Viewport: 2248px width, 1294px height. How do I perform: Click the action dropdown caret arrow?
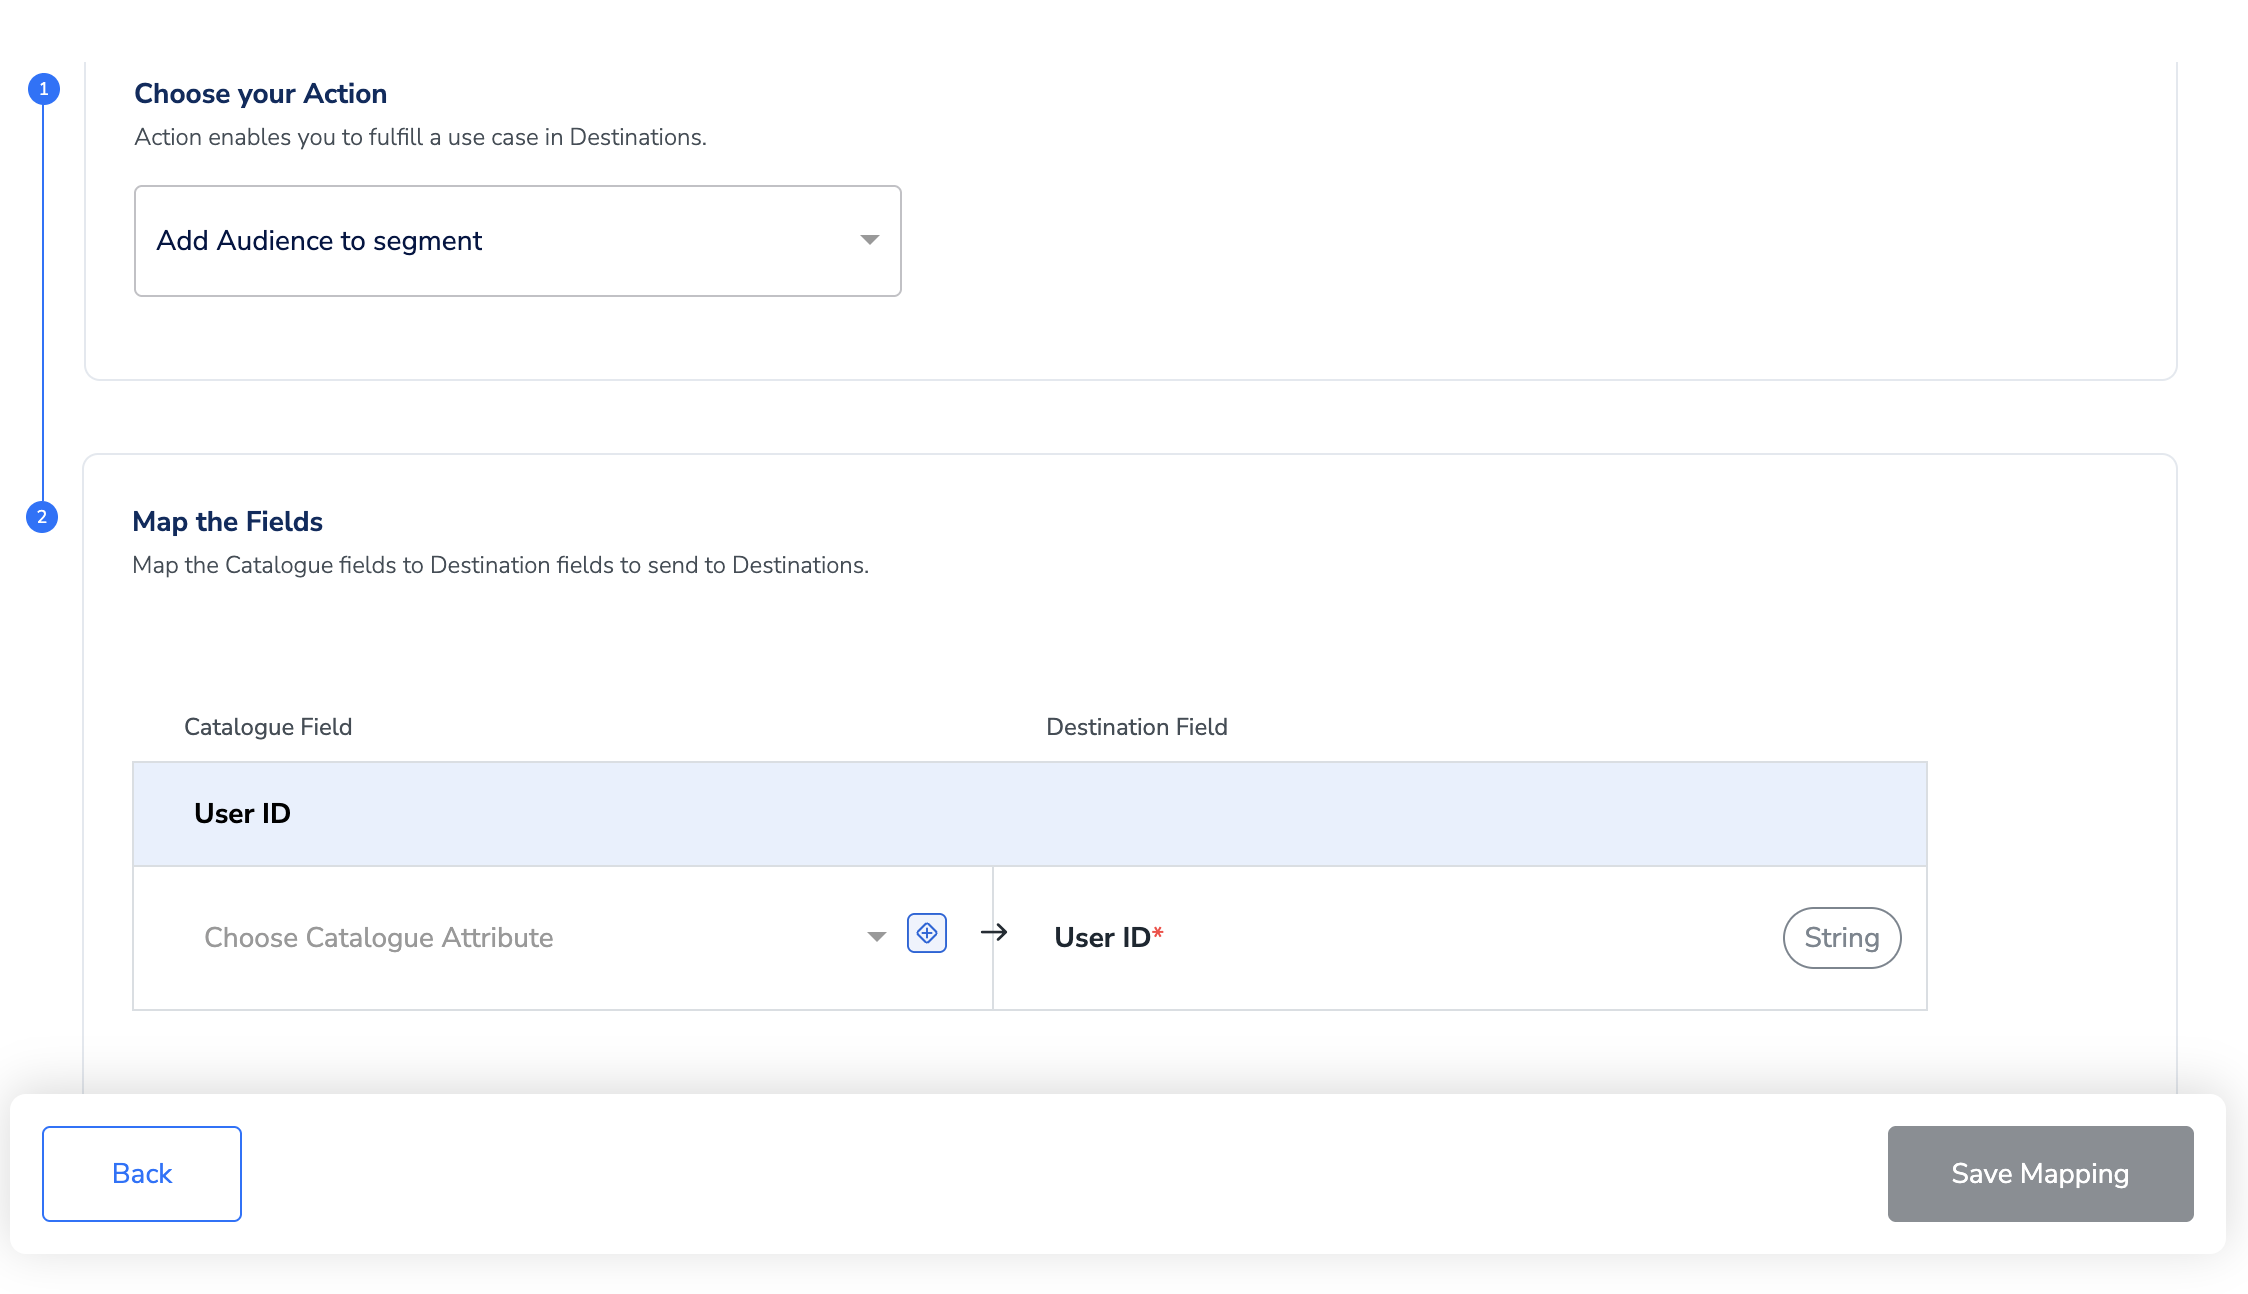869,240
